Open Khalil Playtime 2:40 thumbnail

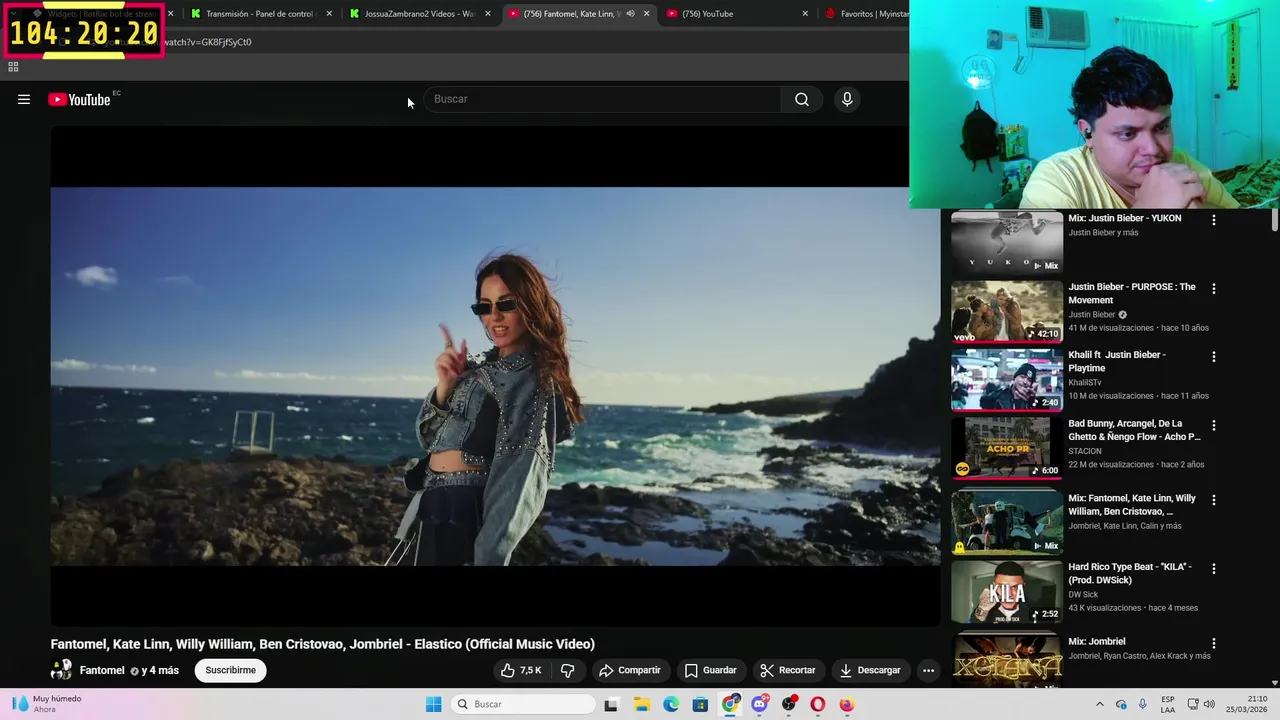tap(1007, 378)
